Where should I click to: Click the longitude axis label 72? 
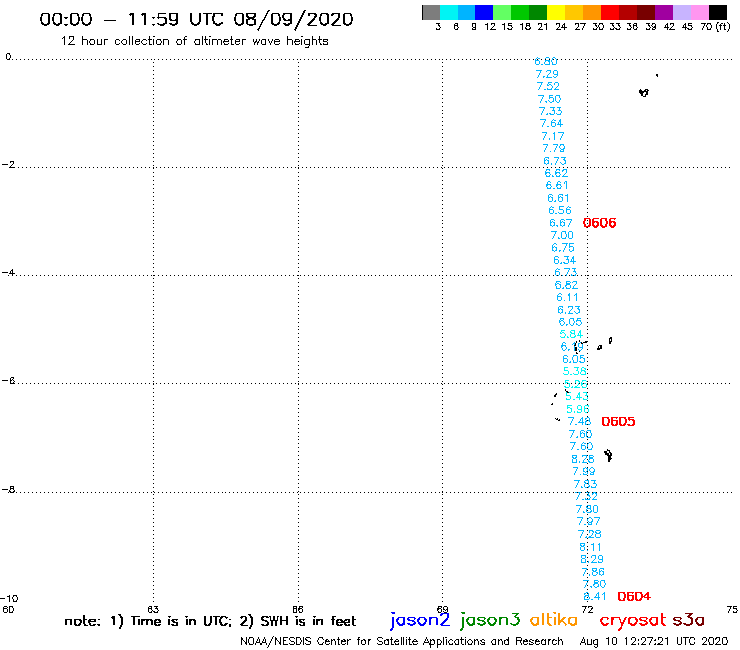[587, 609]
